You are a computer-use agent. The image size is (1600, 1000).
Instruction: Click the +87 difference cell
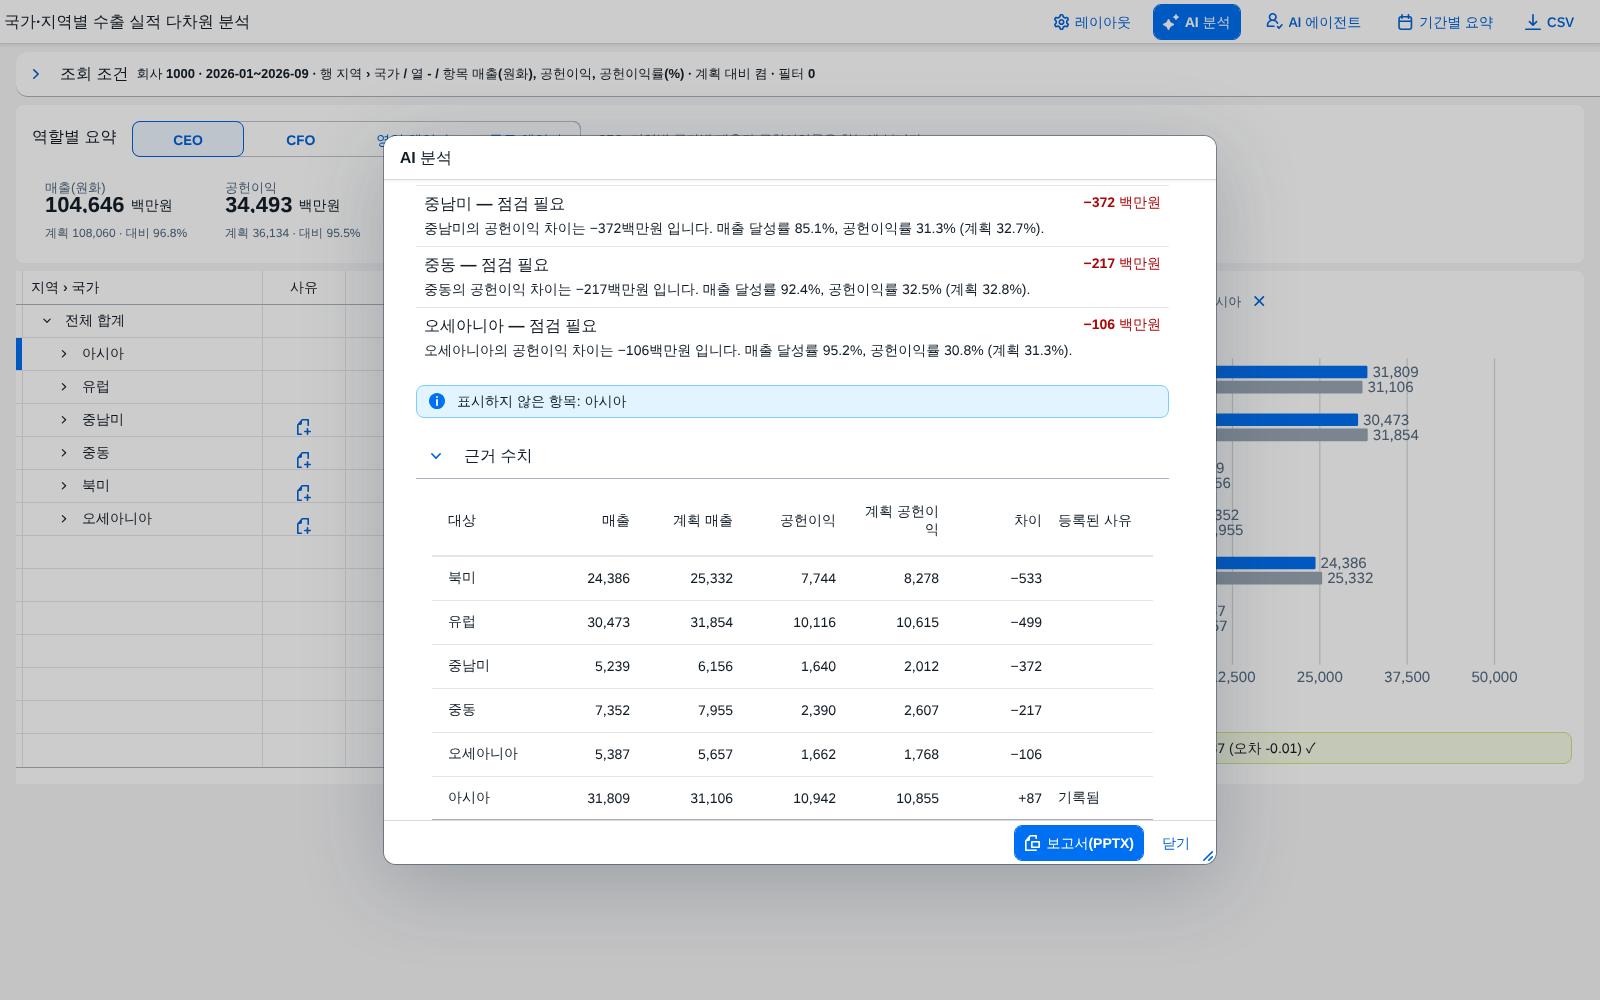(1030, 798)
